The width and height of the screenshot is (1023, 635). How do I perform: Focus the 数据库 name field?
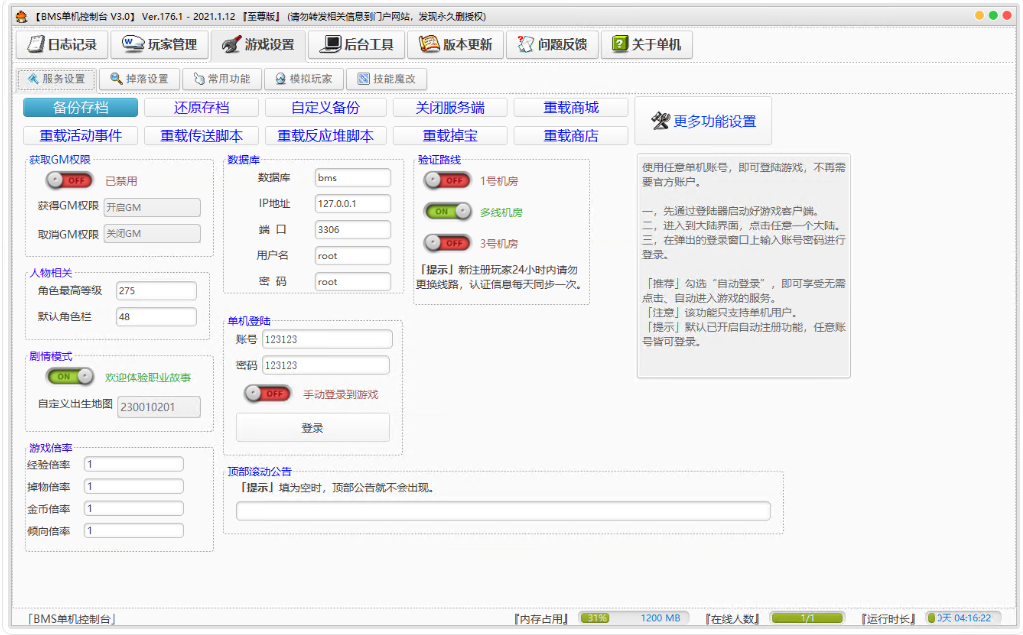pyautogui.click(x=352, y=178)
